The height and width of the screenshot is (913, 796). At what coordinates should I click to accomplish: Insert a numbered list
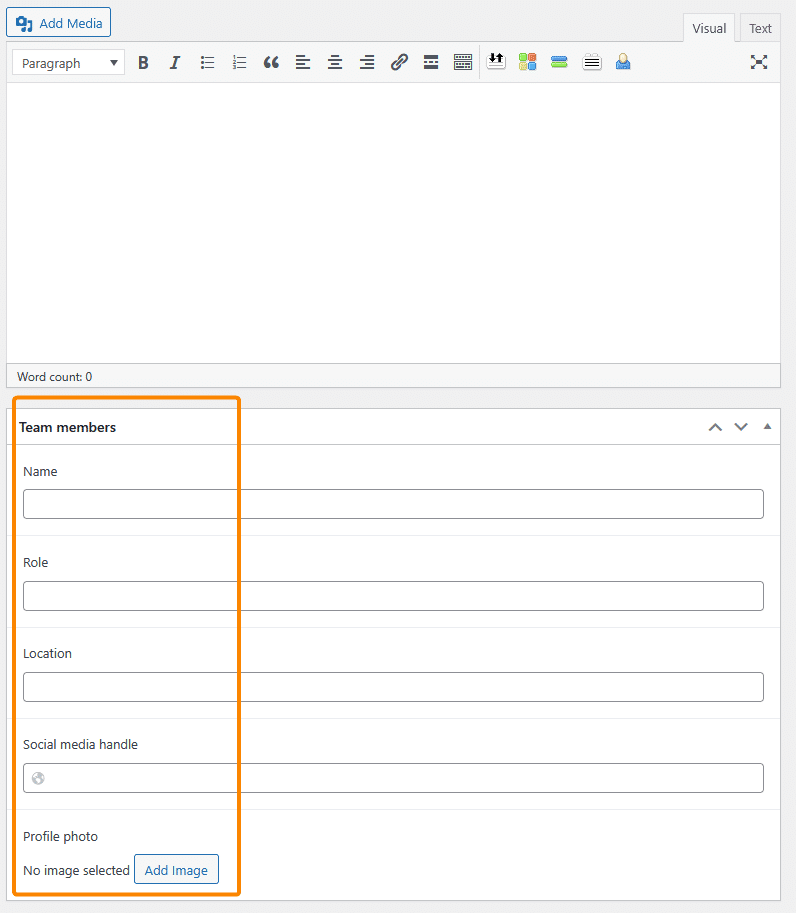coord(239,62)
